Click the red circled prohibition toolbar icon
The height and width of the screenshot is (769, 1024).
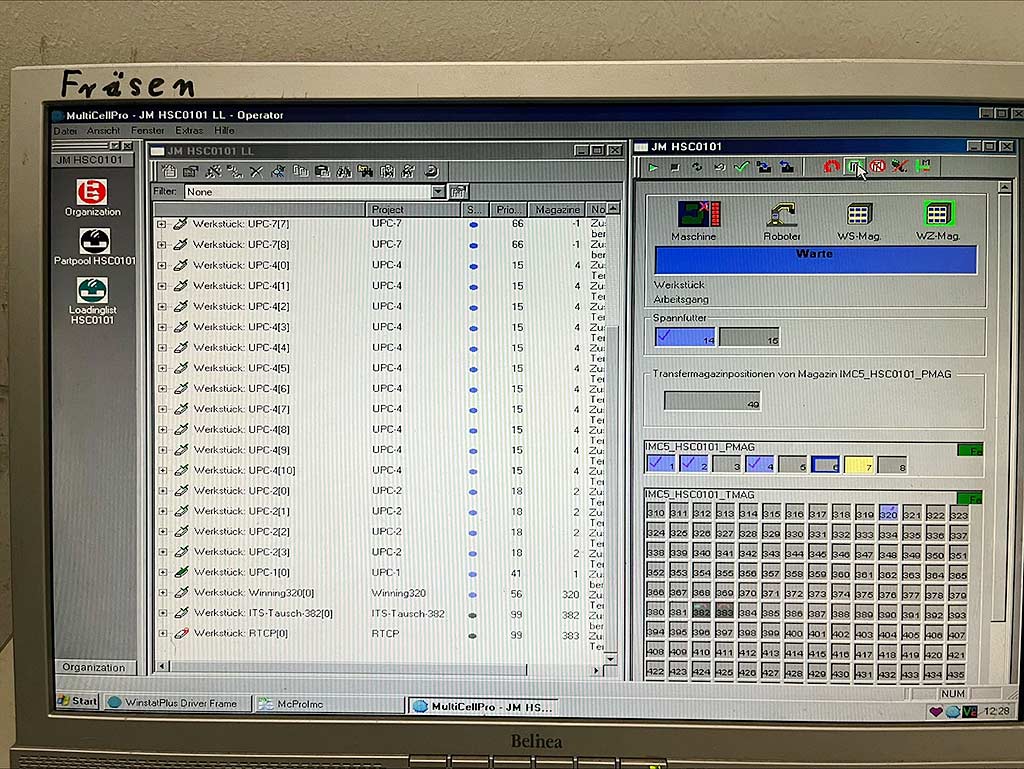click(x=877, y=166)
